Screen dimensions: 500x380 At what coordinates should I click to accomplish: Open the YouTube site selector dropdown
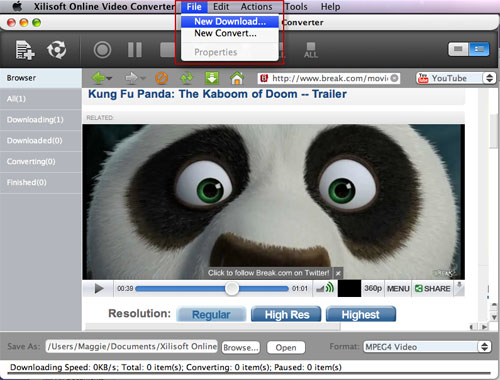point(489,78)
